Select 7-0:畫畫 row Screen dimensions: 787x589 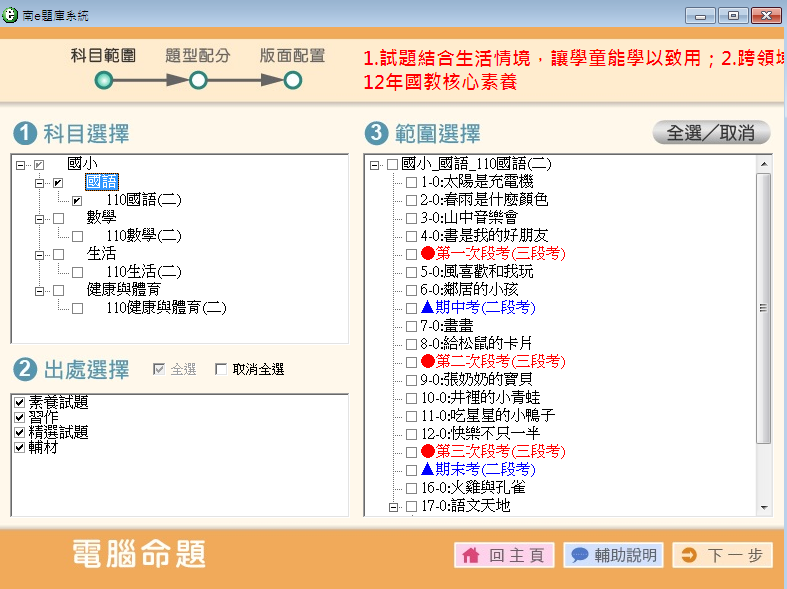(446, 326)
